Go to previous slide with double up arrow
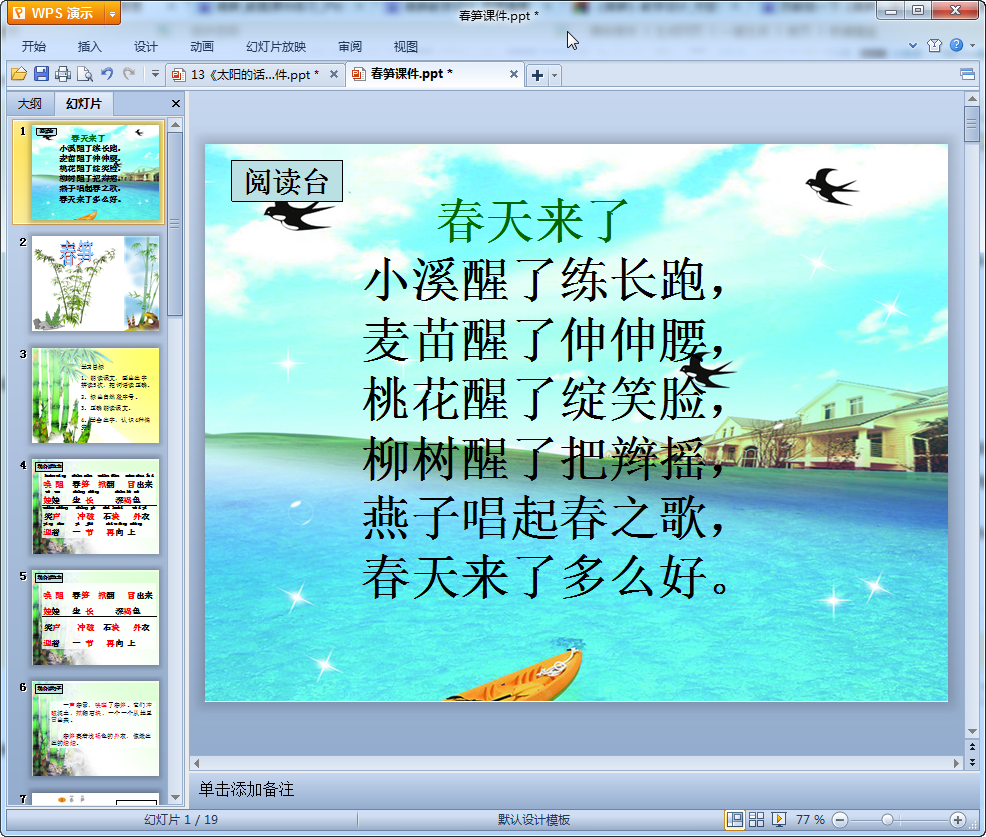 pyautogui.click(x=972, y=748)
